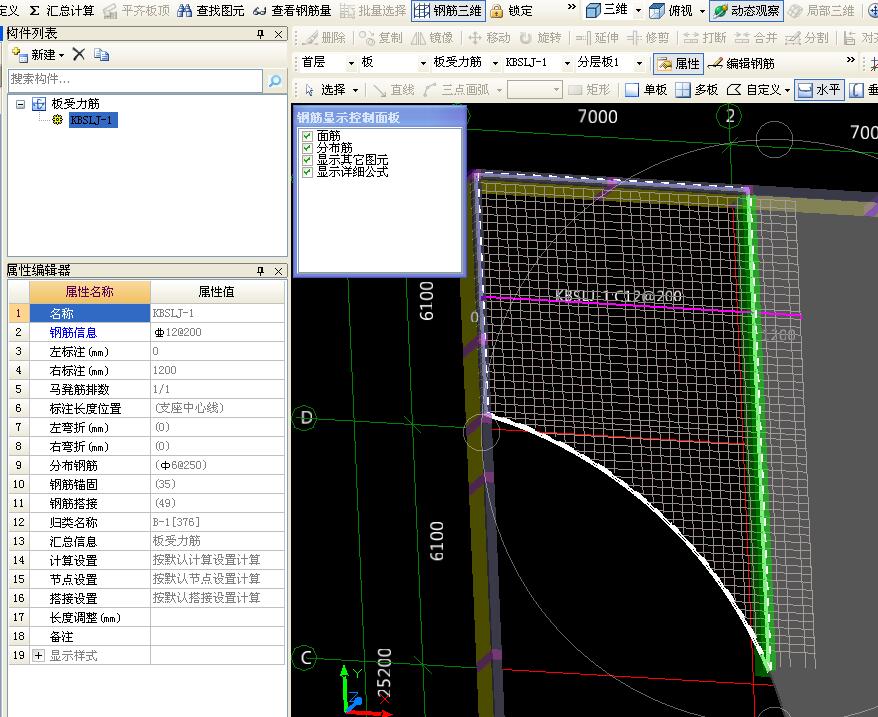Click the 修剪 trim tool
This screenshot has width=878, height=717.
click(648, 38)
